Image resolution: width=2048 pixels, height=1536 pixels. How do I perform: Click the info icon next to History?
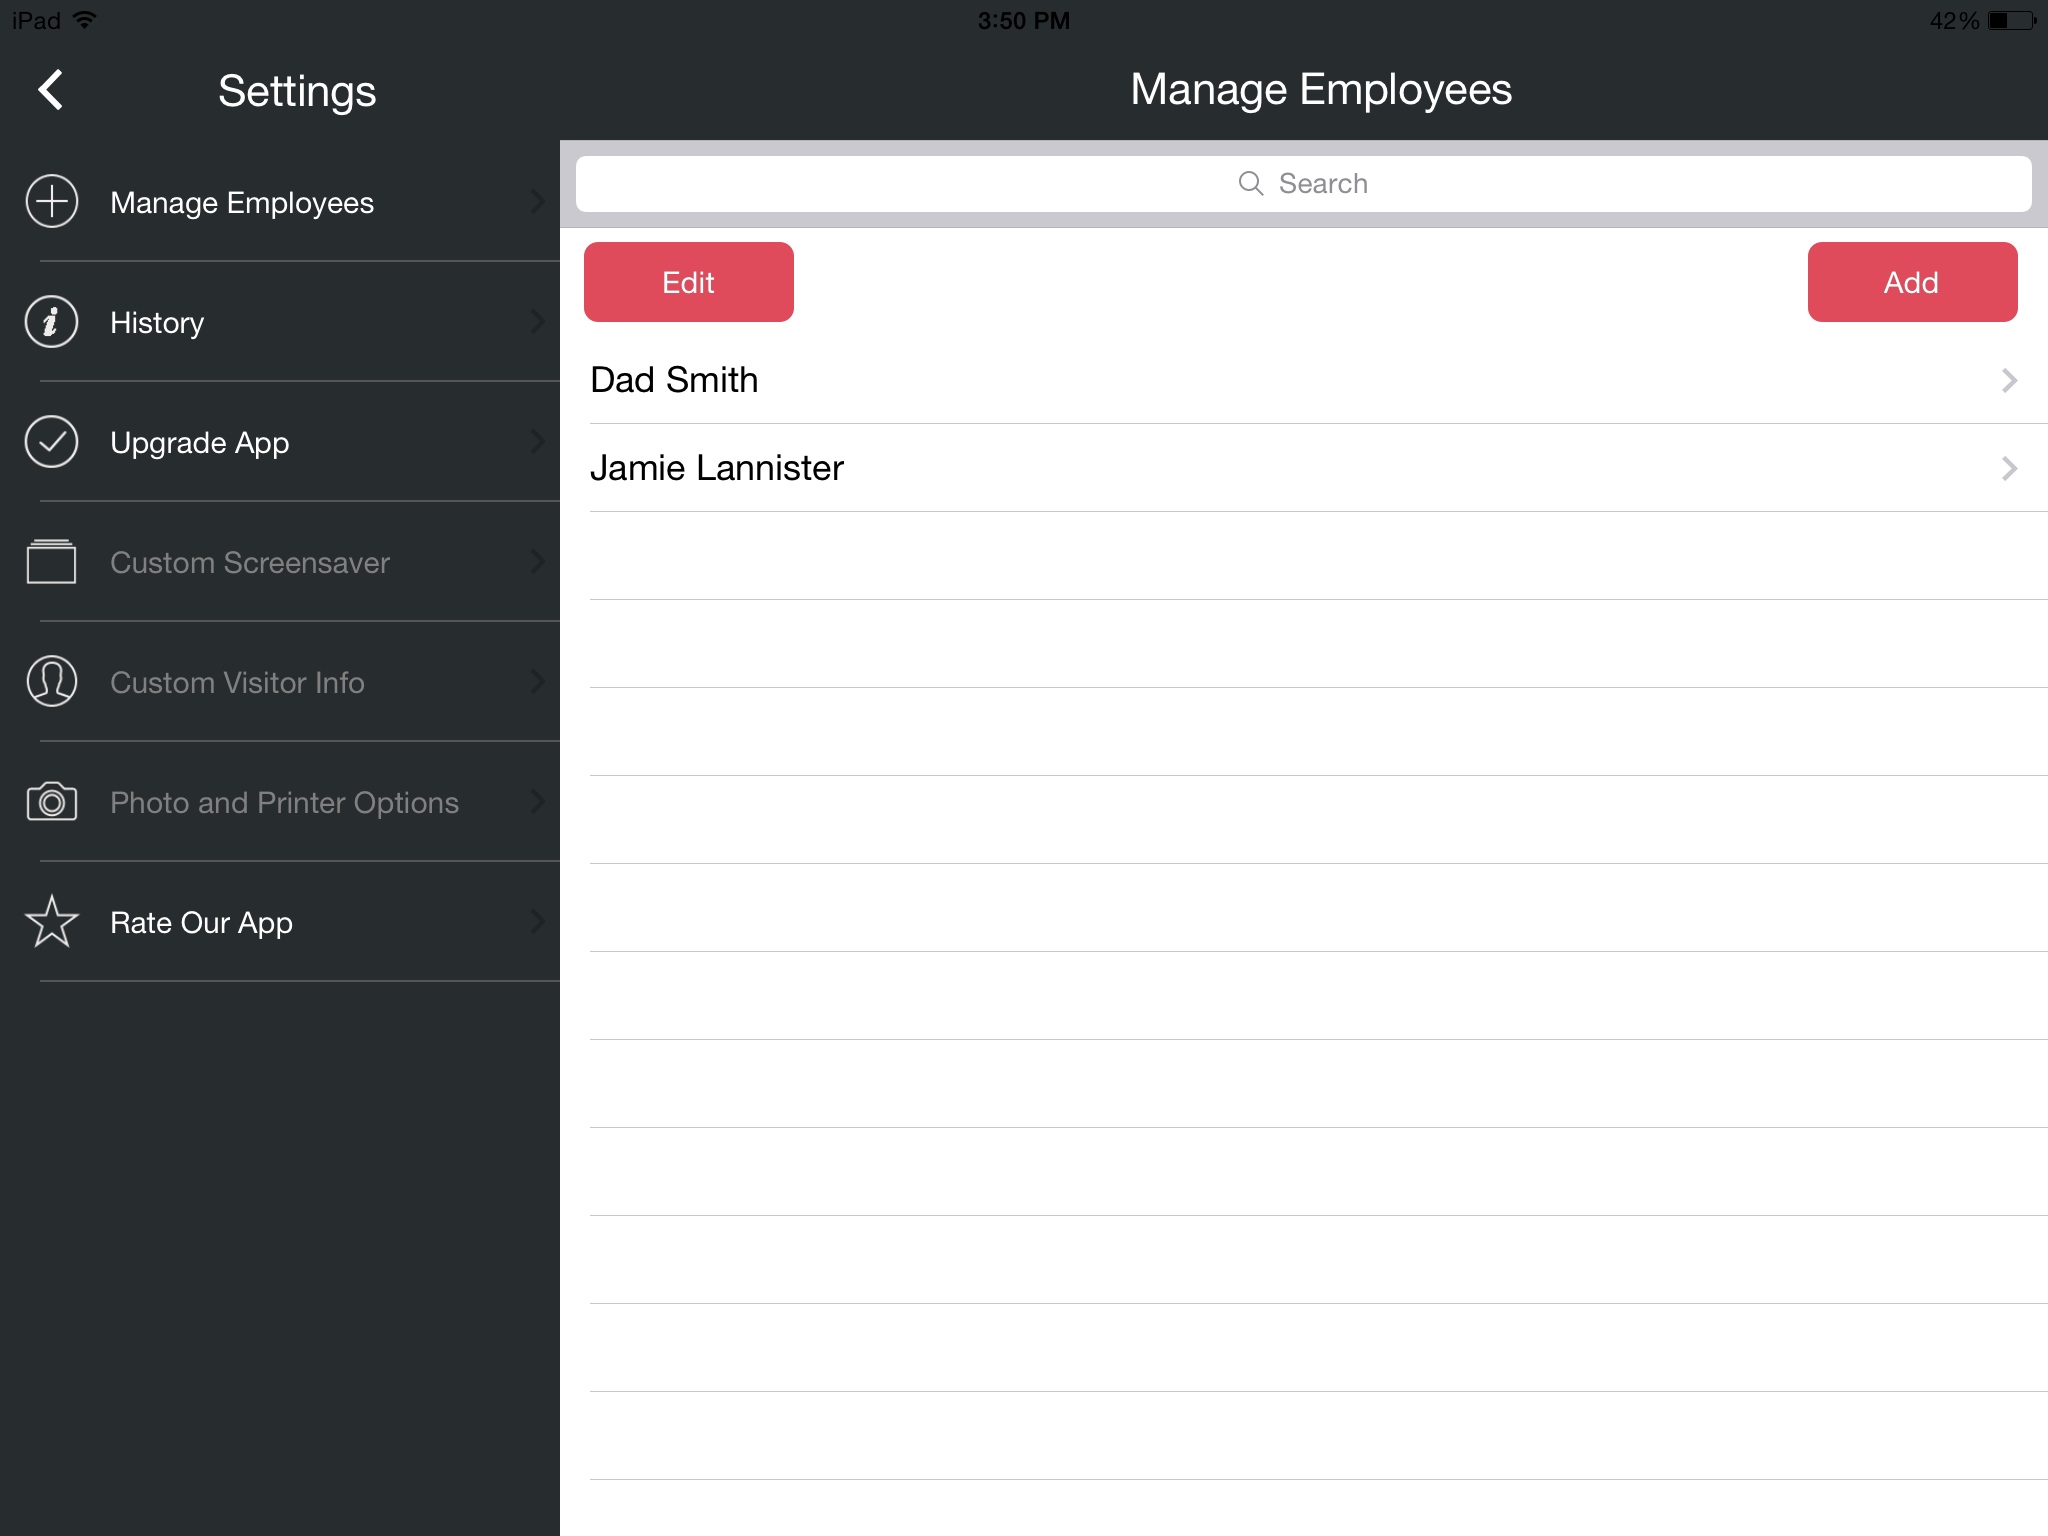(x=51, y=322)
